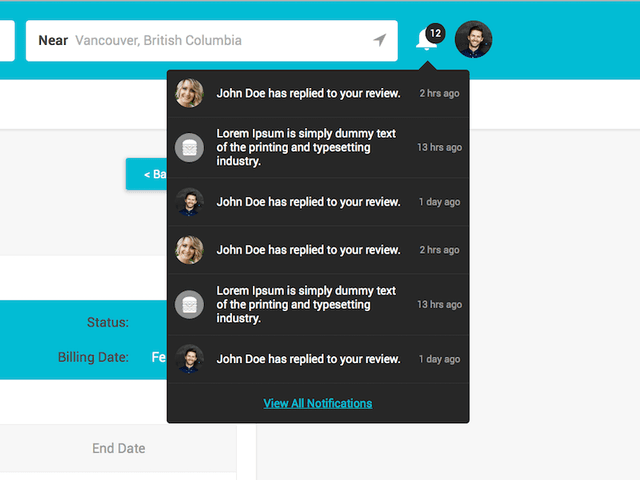Click the grey icon beside first Lorem Ipsum notification
The image size is (640, 480).
click(x=189, y=148)
